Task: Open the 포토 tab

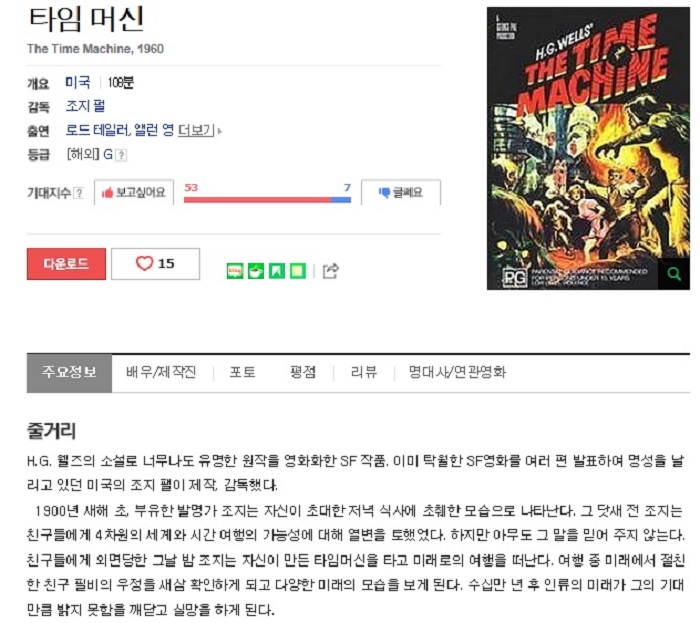Action: 242,372
